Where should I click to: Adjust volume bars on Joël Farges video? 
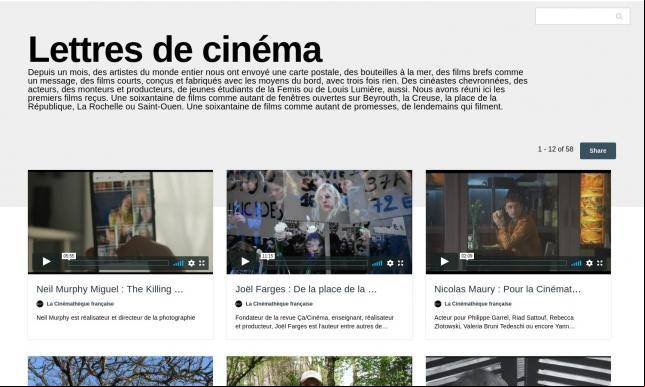[377, 263]
